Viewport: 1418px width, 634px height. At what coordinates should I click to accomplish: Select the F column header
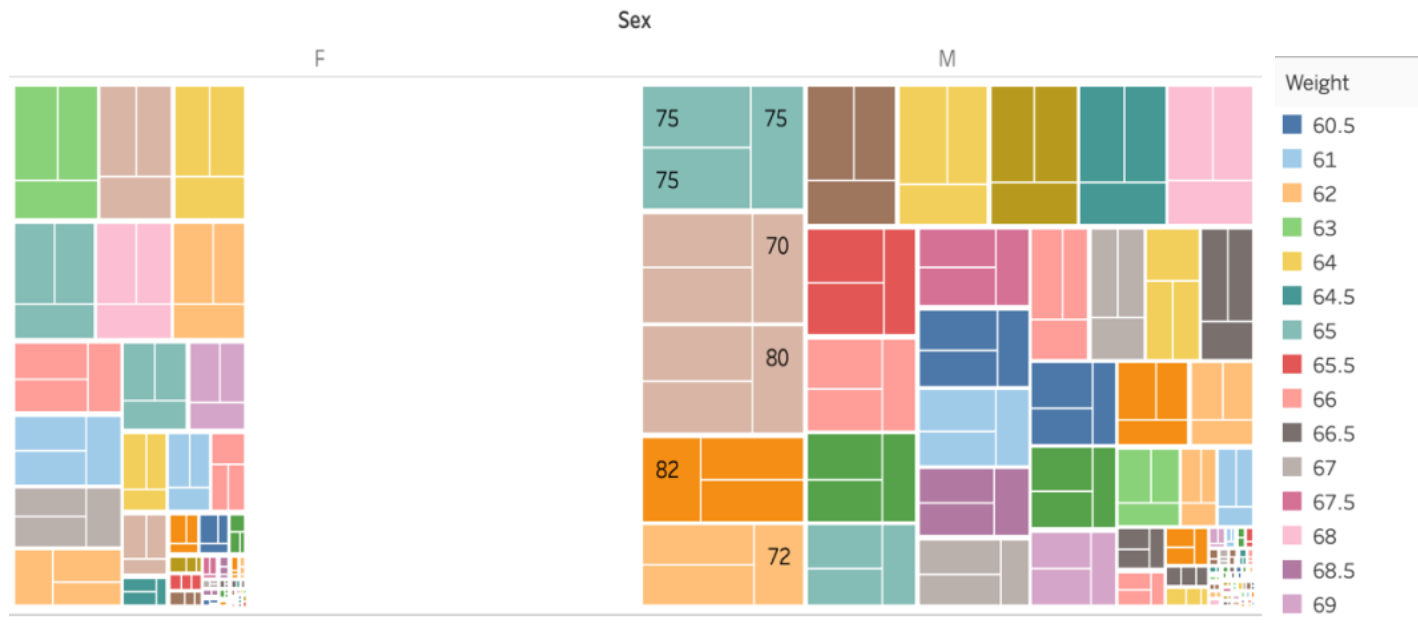point(319,58)
